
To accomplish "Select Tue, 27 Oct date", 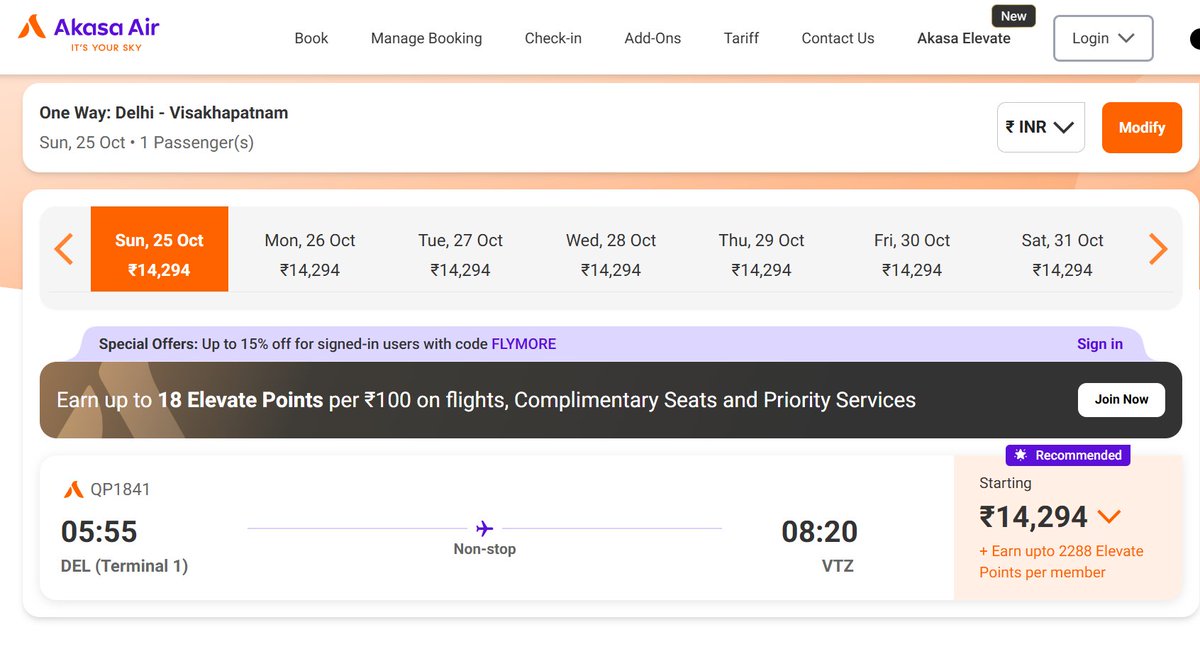I will [x=460, y=254].
